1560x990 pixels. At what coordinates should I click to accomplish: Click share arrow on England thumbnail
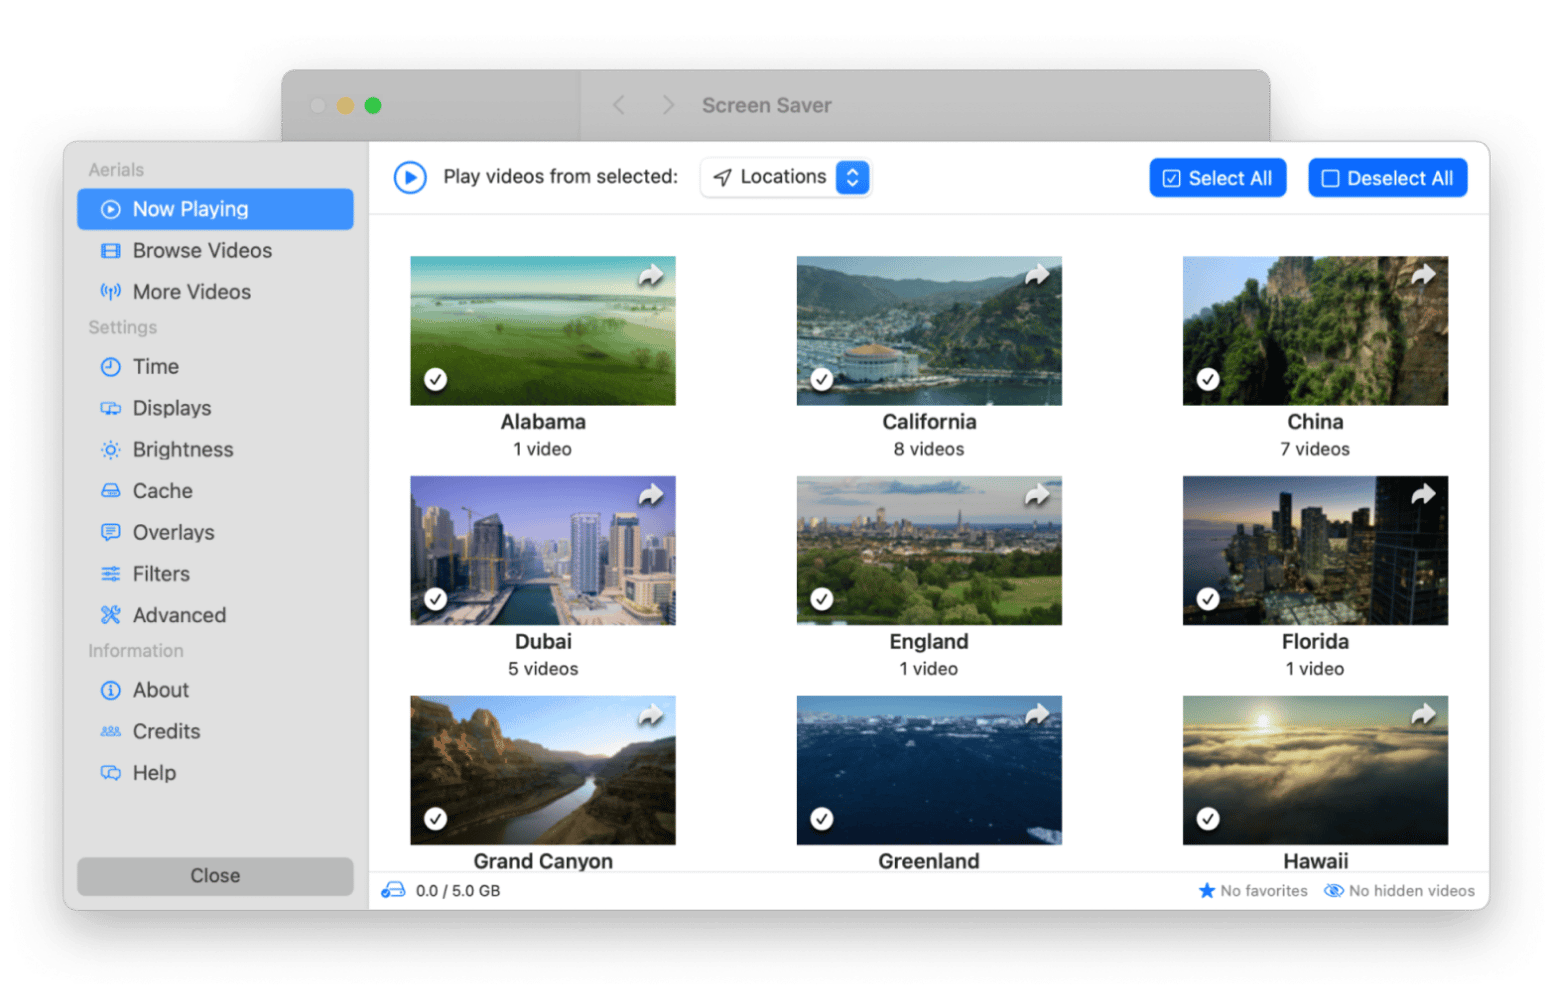1037,494
